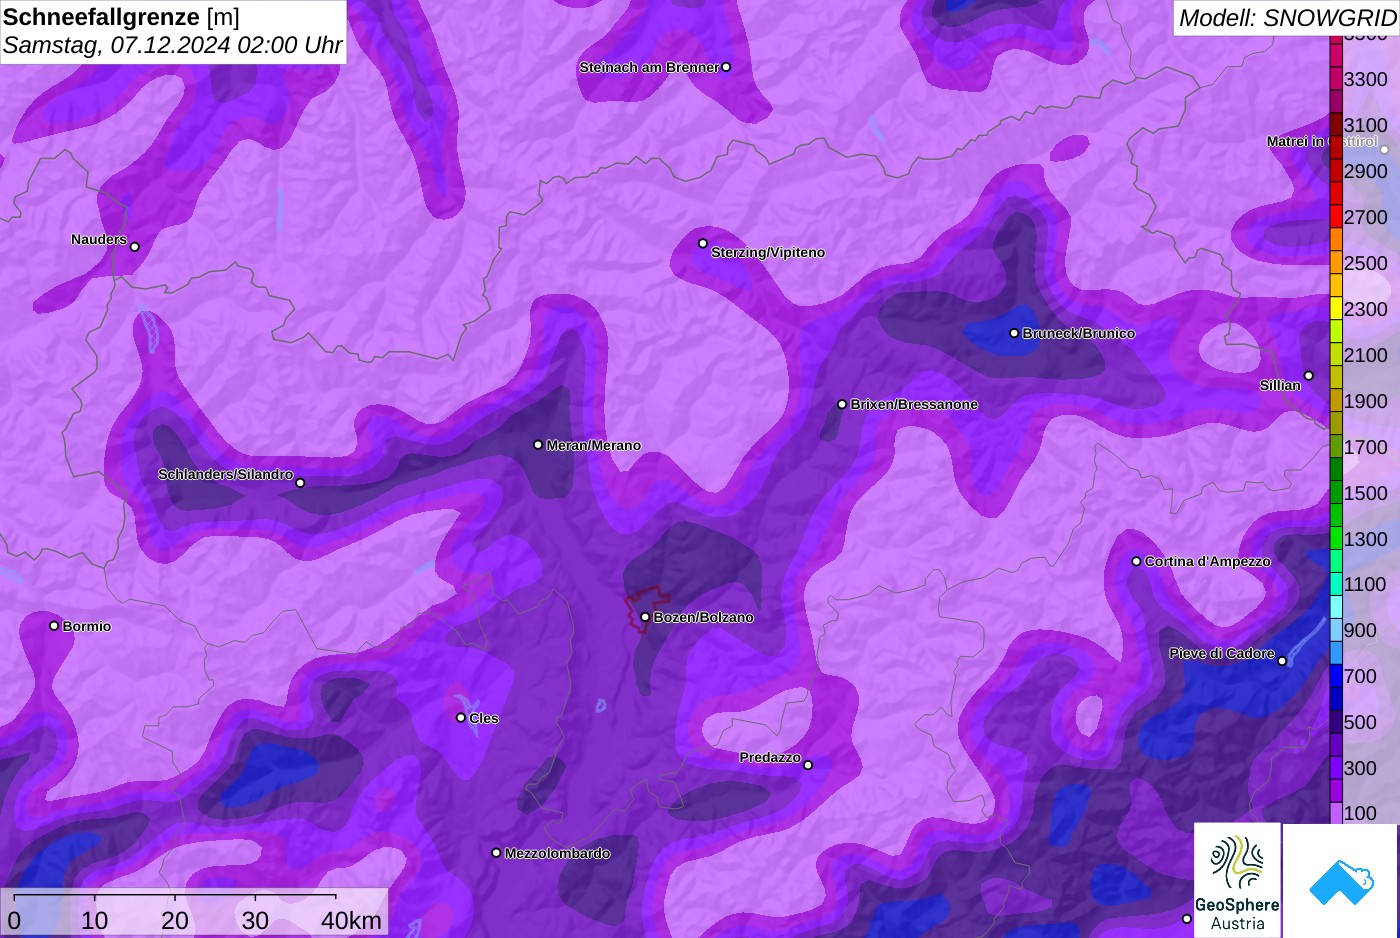Screen dimensions: 1400x938
Task: Click the blue cloud arrow logo
Action: pyautogui.click(x=1341, y=881)
